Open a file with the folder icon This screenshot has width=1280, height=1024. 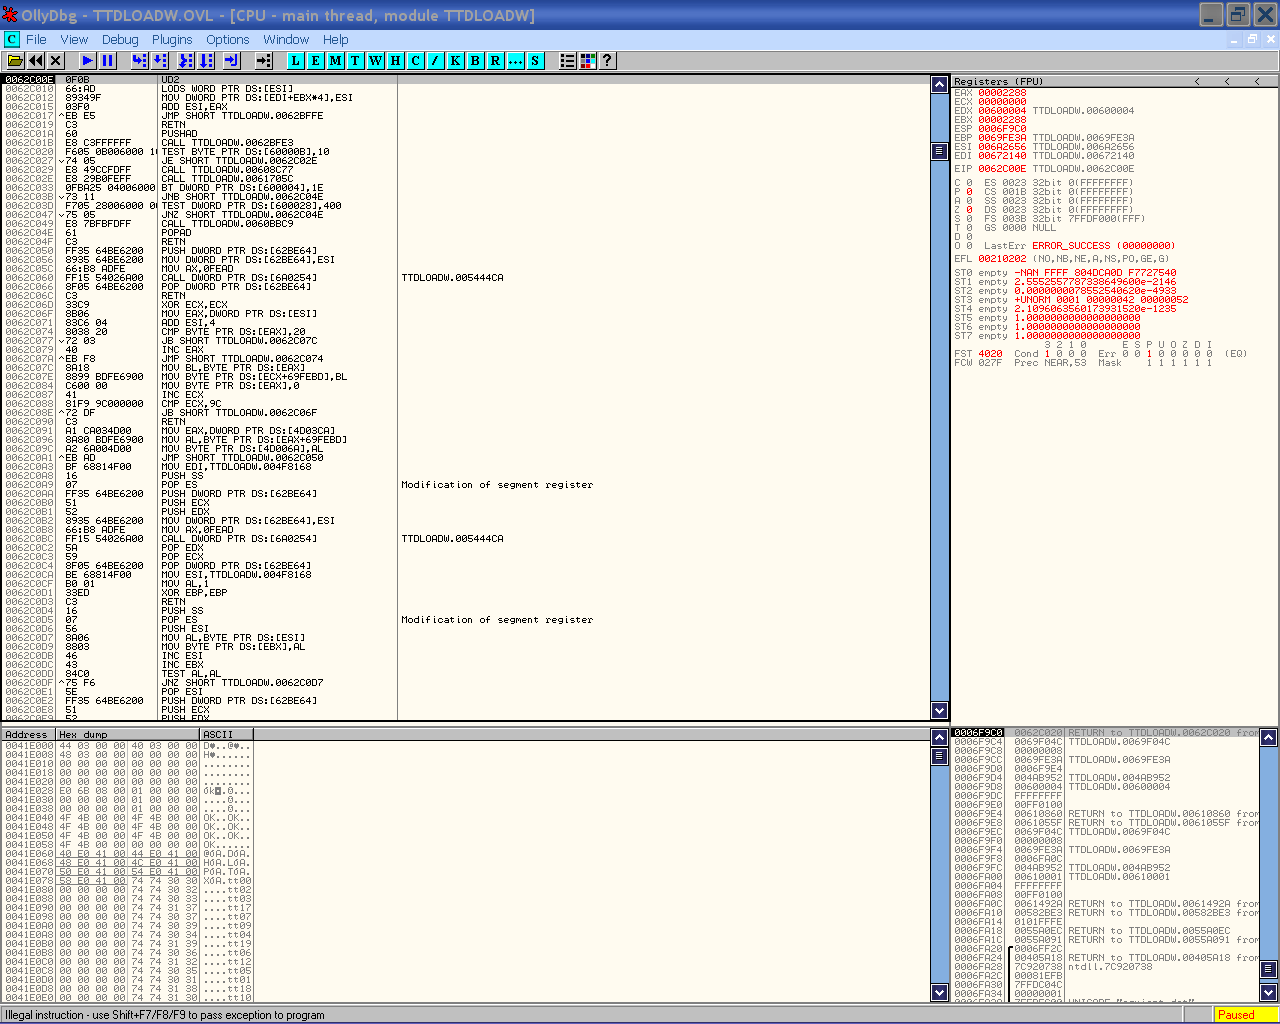tap(16, 61)
